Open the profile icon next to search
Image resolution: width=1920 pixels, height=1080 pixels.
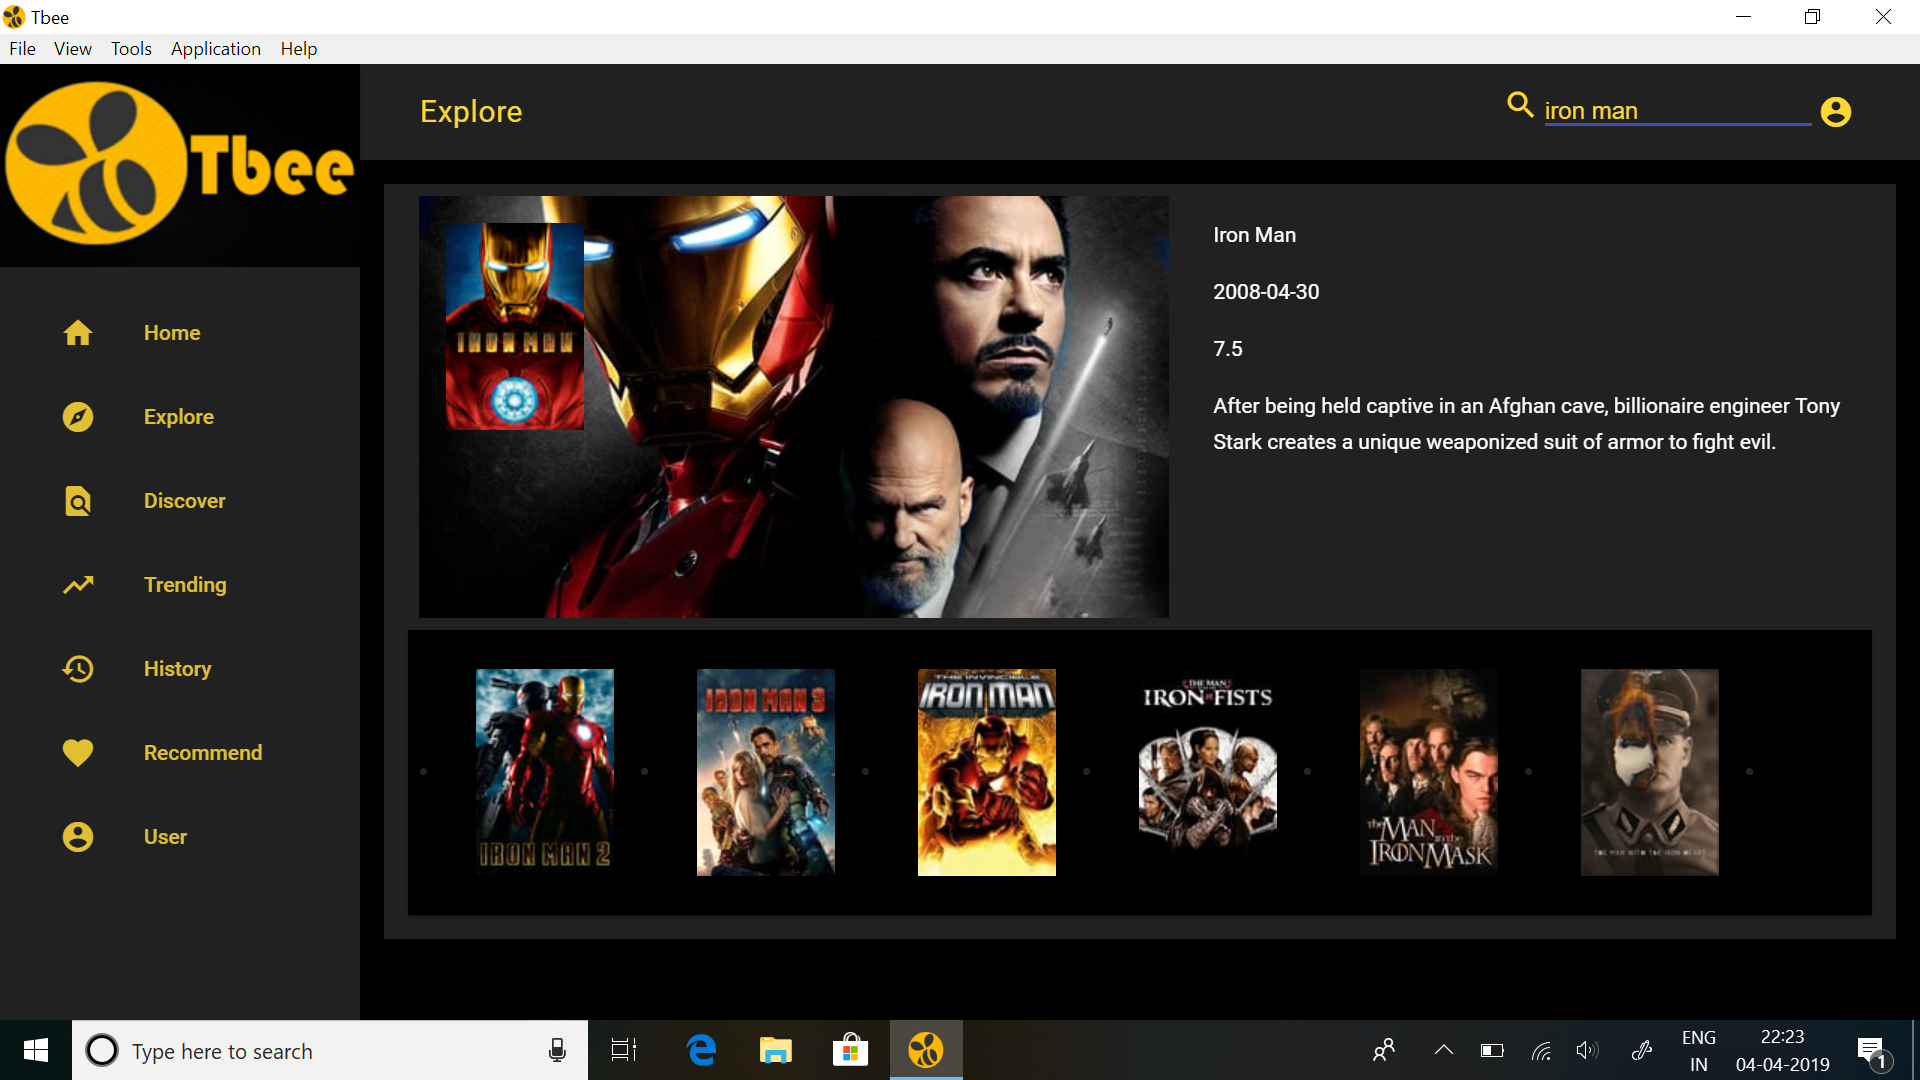(x=1836, y=112)
